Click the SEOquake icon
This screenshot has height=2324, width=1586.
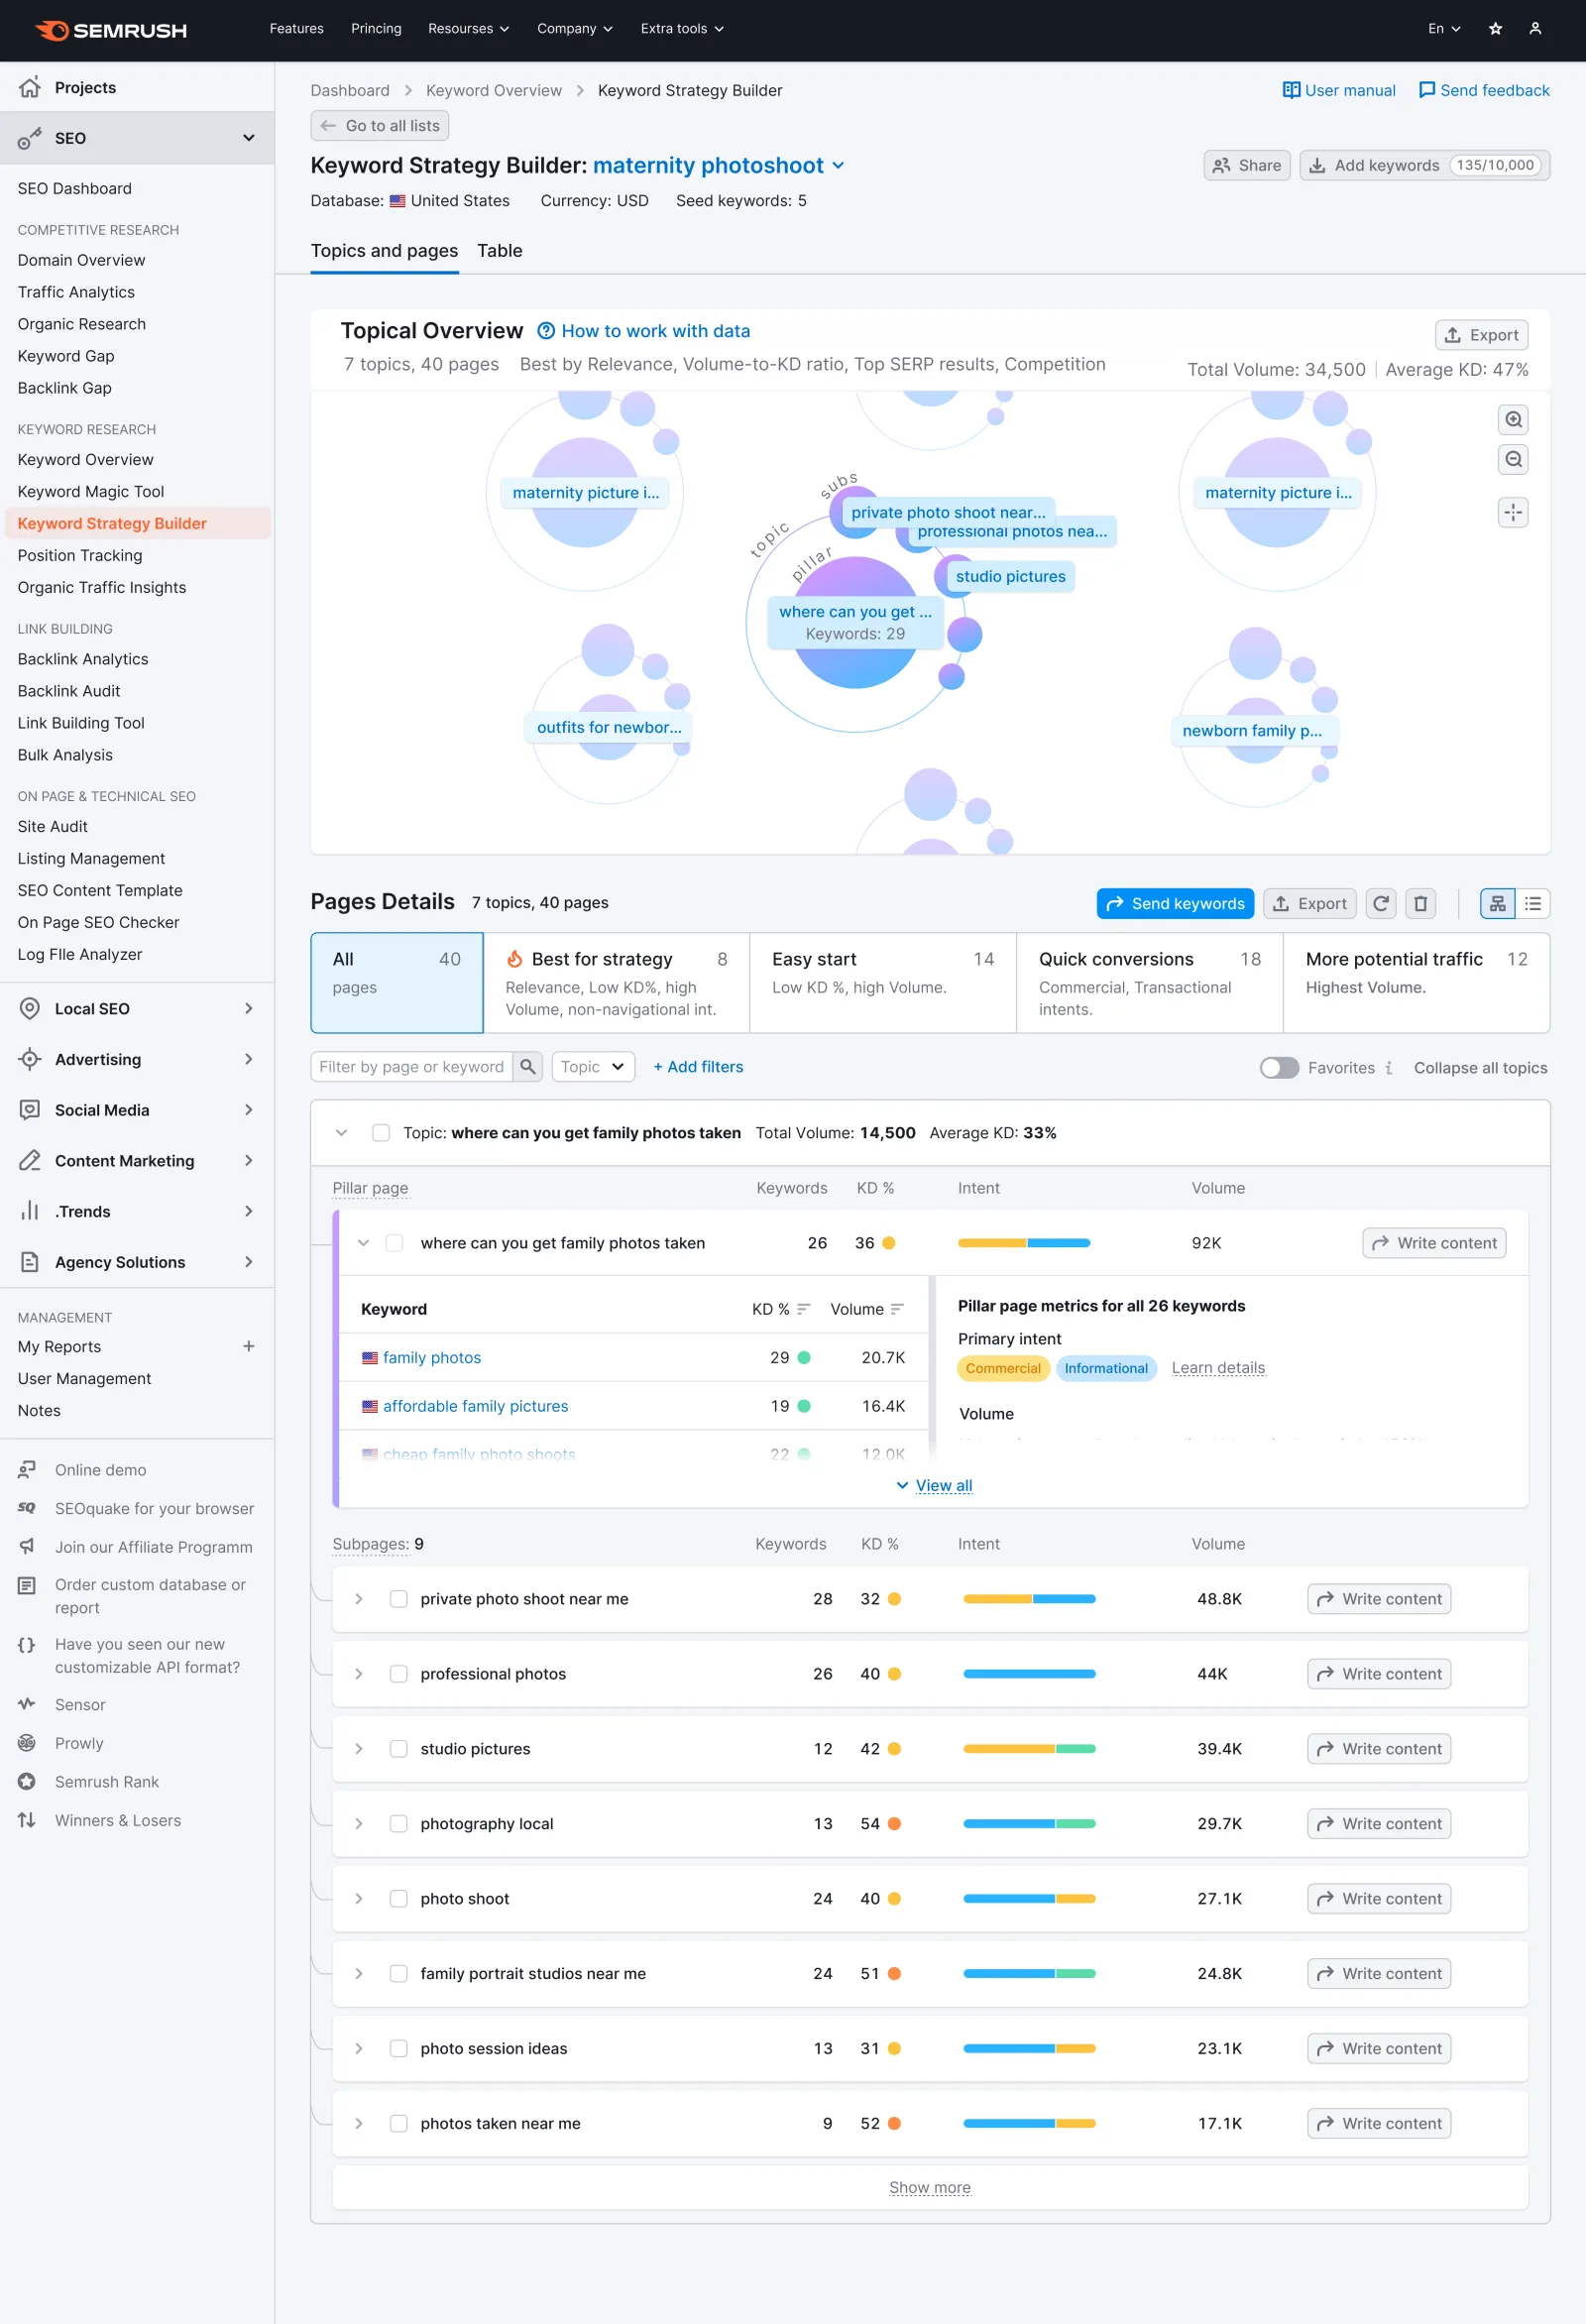pos(27,1508)
